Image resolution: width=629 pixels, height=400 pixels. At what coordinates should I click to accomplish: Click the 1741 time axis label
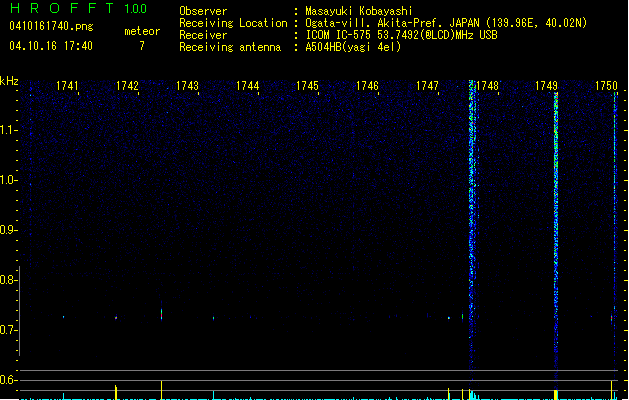tap(67, 86)
